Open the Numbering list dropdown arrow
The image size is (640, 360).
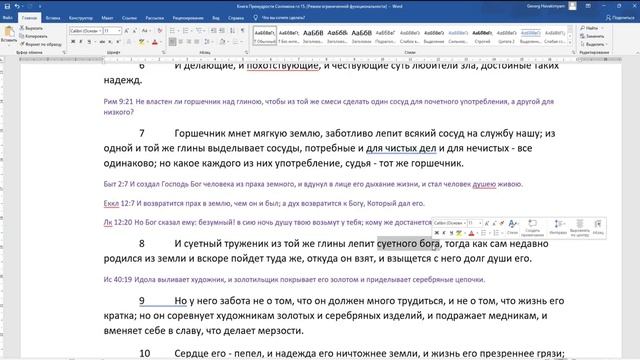[191, 31]
